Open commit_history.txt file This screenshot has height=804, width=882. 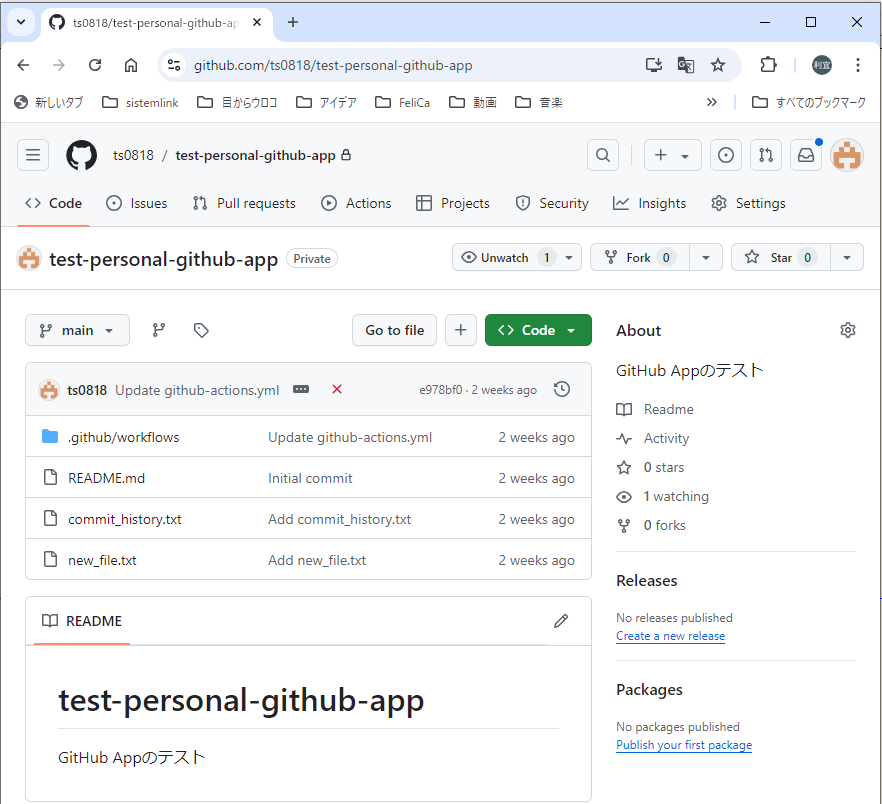click(125, 519)
